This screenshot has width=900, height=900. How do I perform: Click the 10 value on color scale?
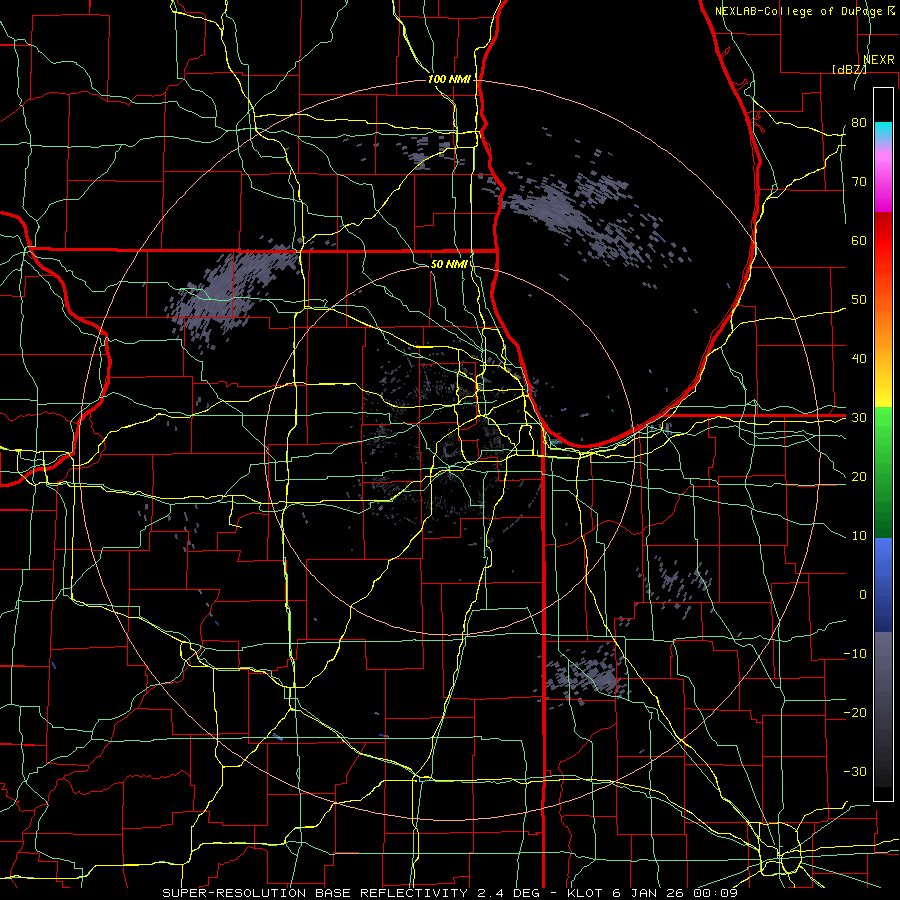(859, 536)
